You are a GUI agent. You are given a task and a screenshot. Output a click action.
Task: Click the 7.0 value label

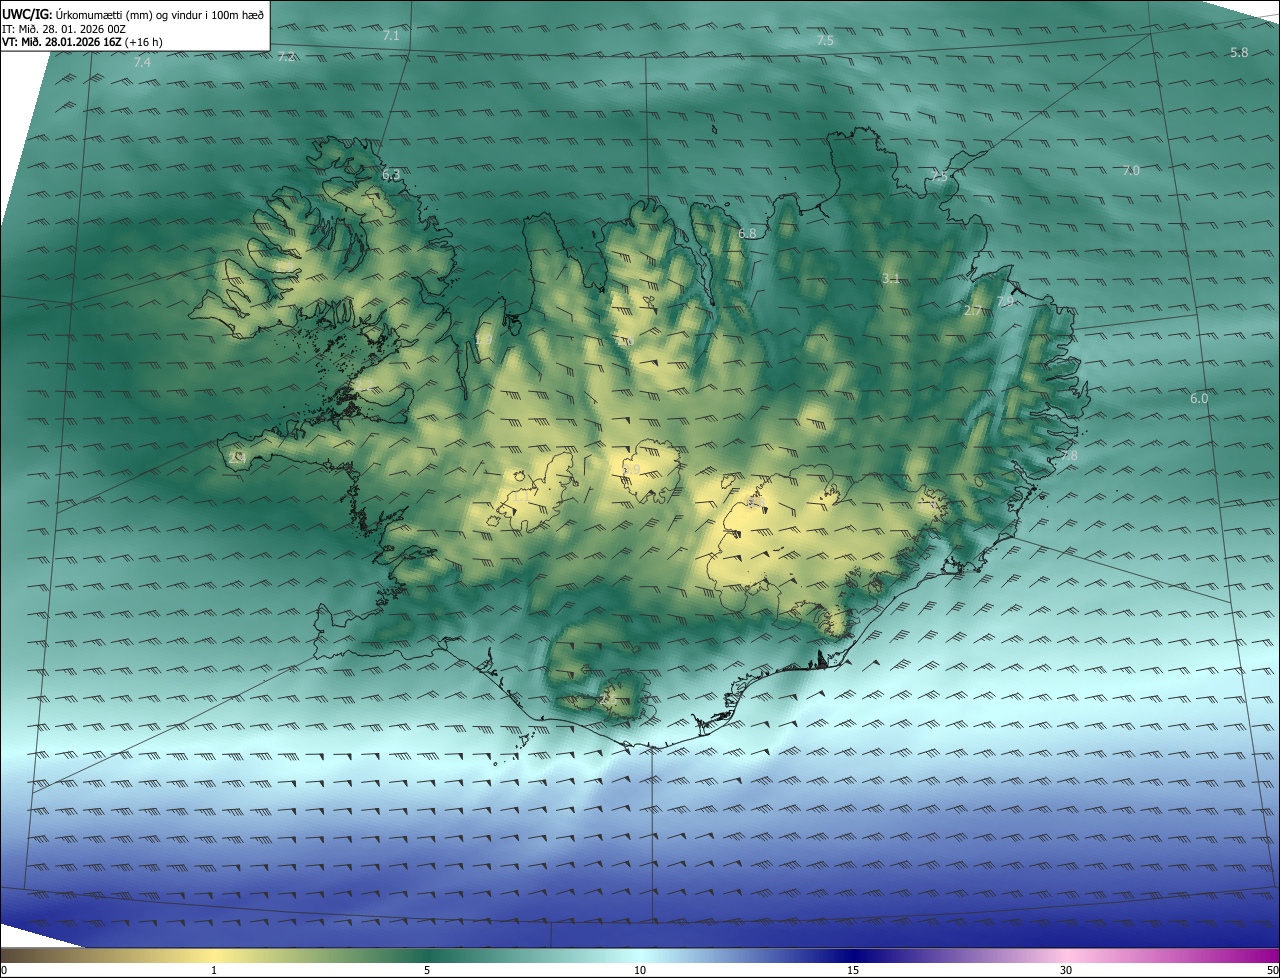click(1130, 171)
